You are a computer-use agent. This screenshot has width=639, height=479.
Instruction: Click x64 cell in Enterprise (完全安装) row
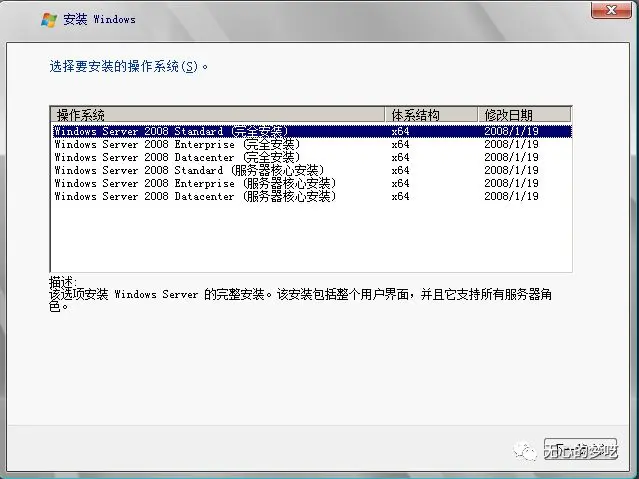click(400, 144)
